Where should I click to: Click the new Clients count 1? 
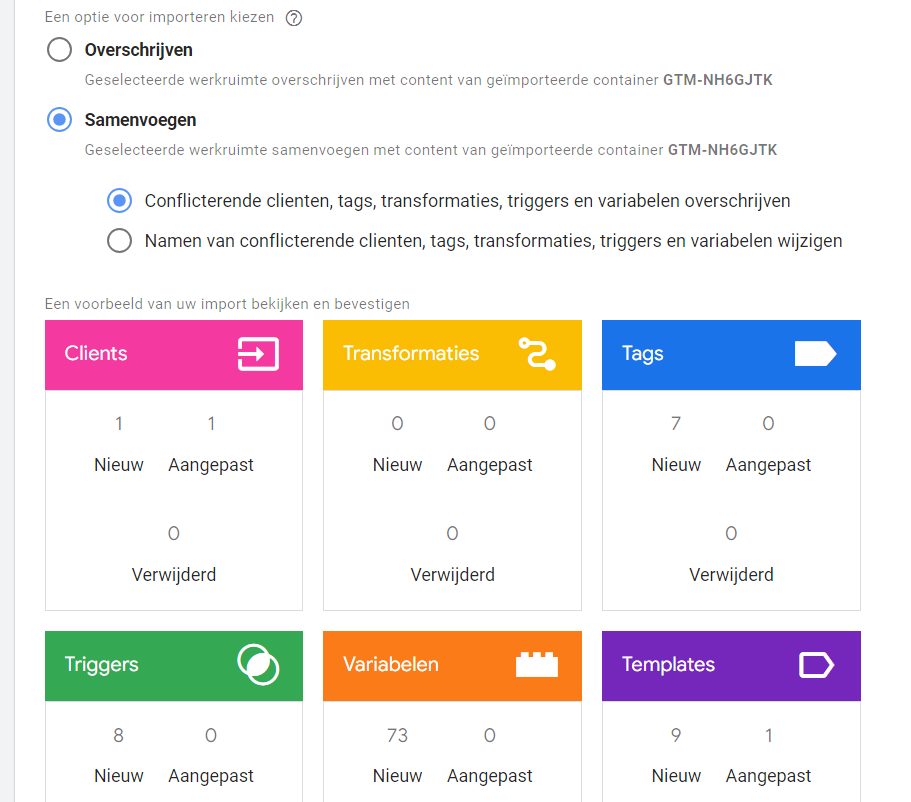point(119,424)
